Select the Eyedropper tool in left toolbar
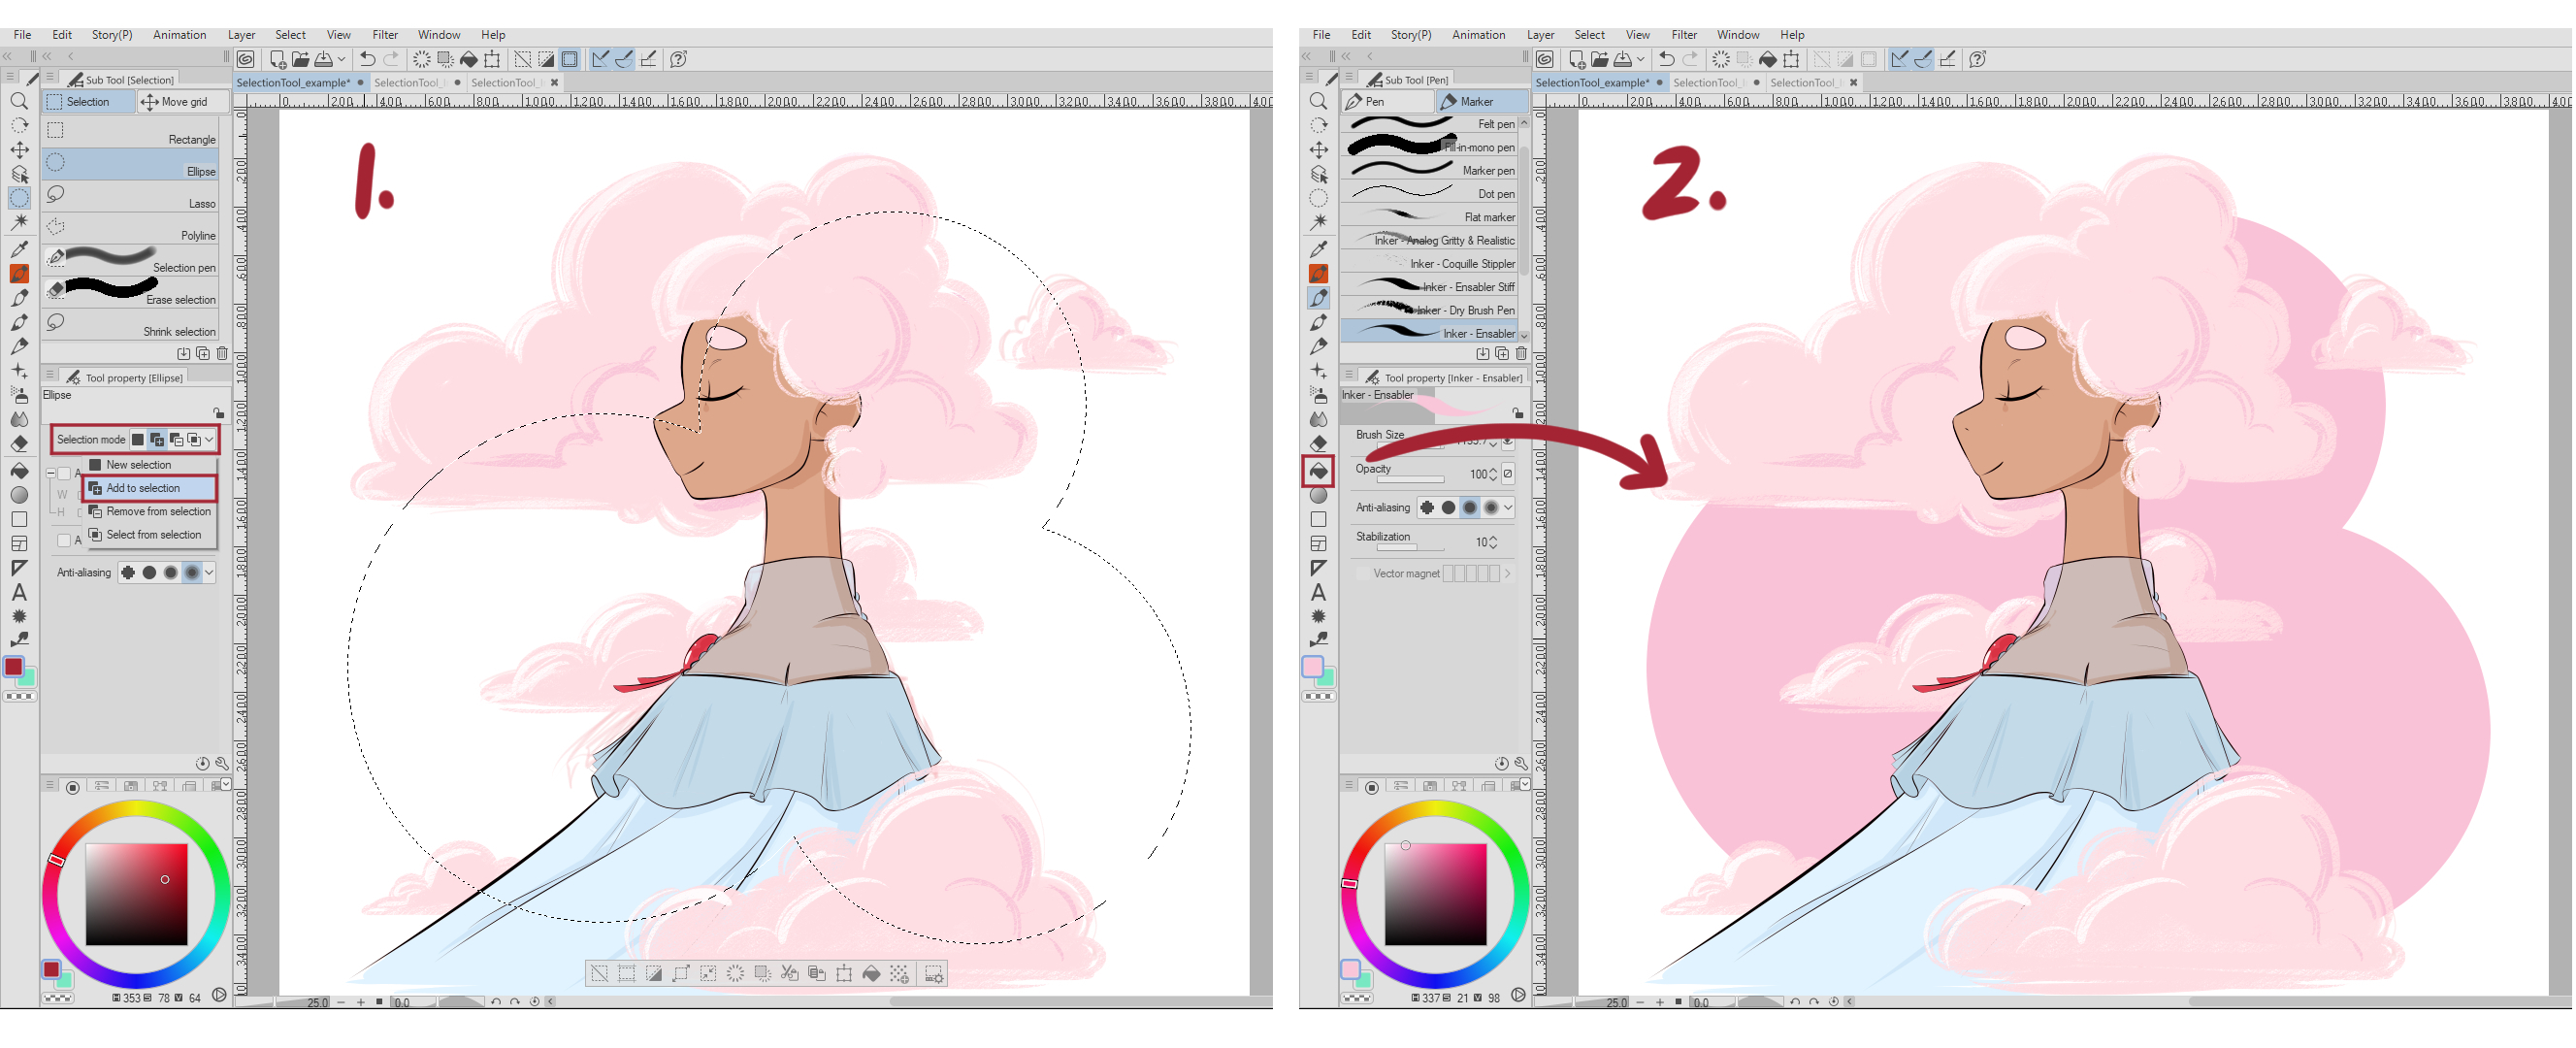This screenshot has width=2576, height=1048. [19, 249]
